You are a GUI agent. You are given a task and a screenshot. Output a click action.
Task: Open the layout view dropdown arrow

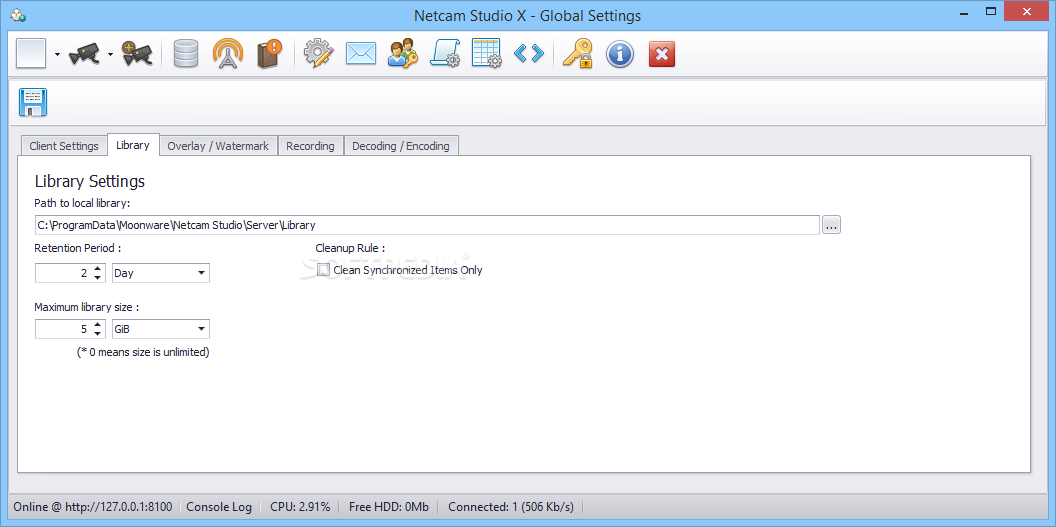[57, 55]
